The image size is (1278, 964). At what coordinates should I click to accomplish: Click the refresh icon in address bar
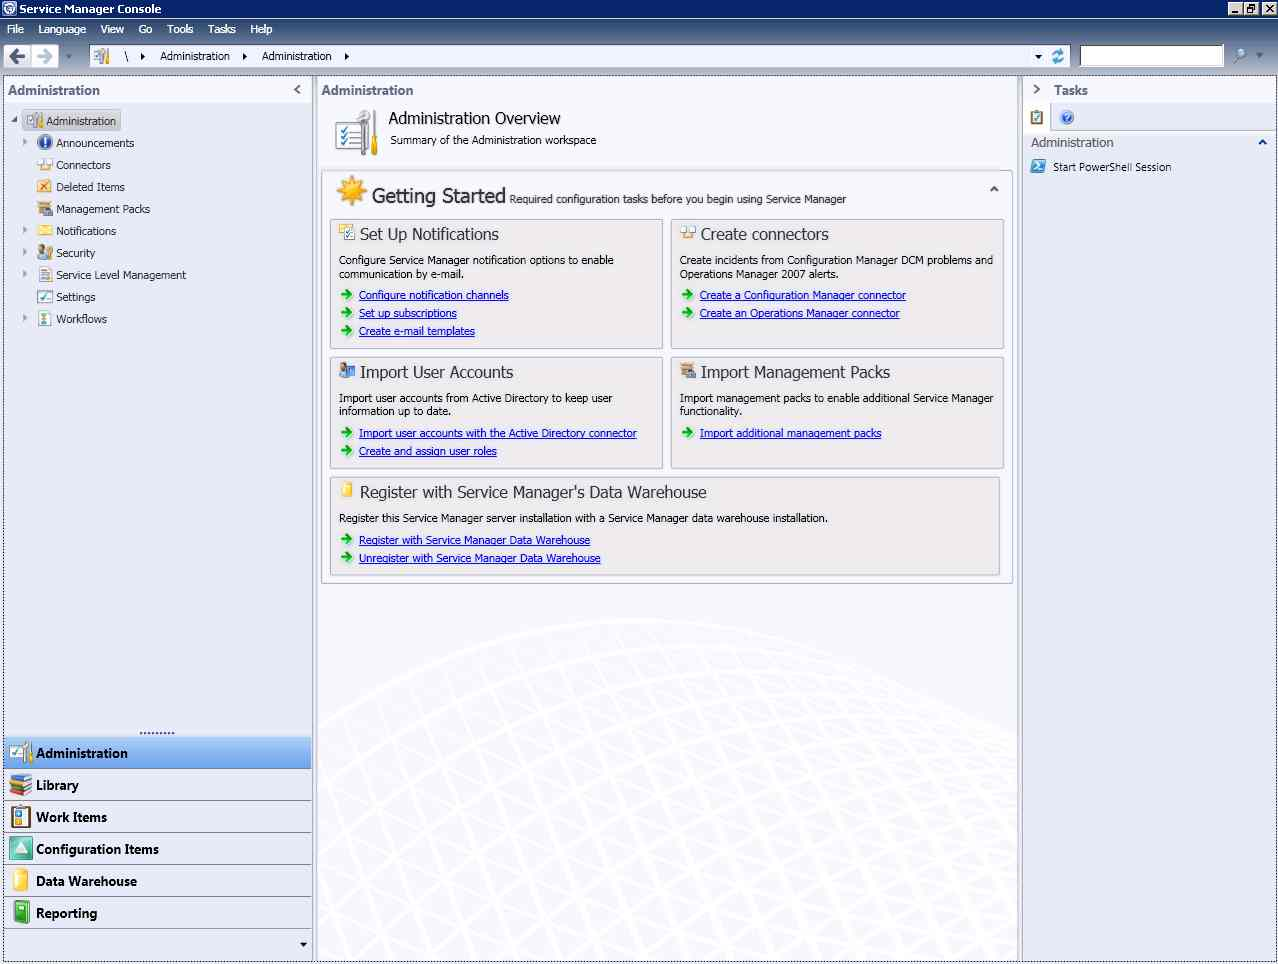1058,56
